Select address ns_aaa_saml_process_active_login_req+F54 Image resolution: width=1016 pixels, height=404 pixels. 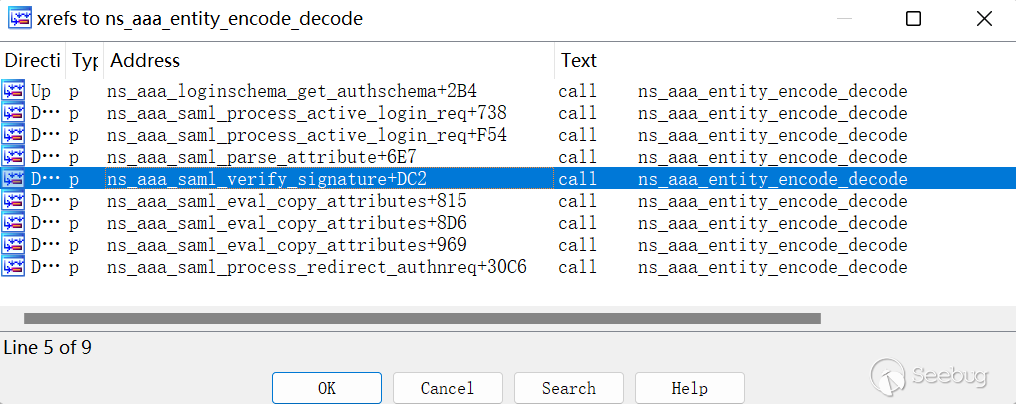point(306,136)
